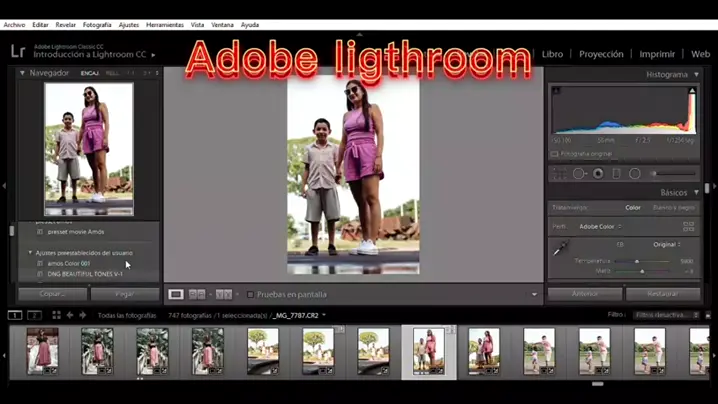Collapse the Histograma panel
Viewport: 718px width, 404px height.
tap(696, 74)
